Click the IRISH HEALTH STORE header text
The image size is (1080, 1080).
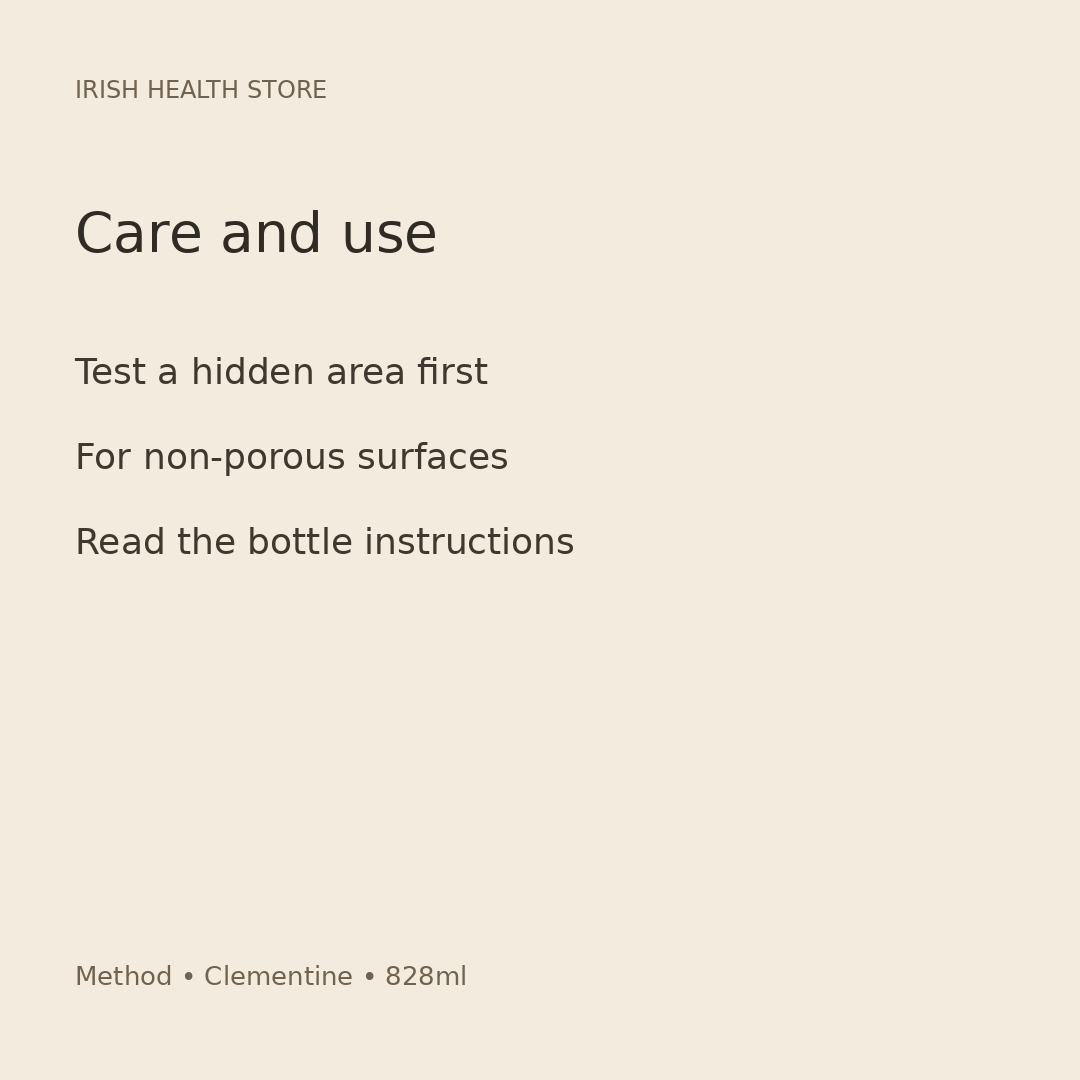(x=200, y=90)
